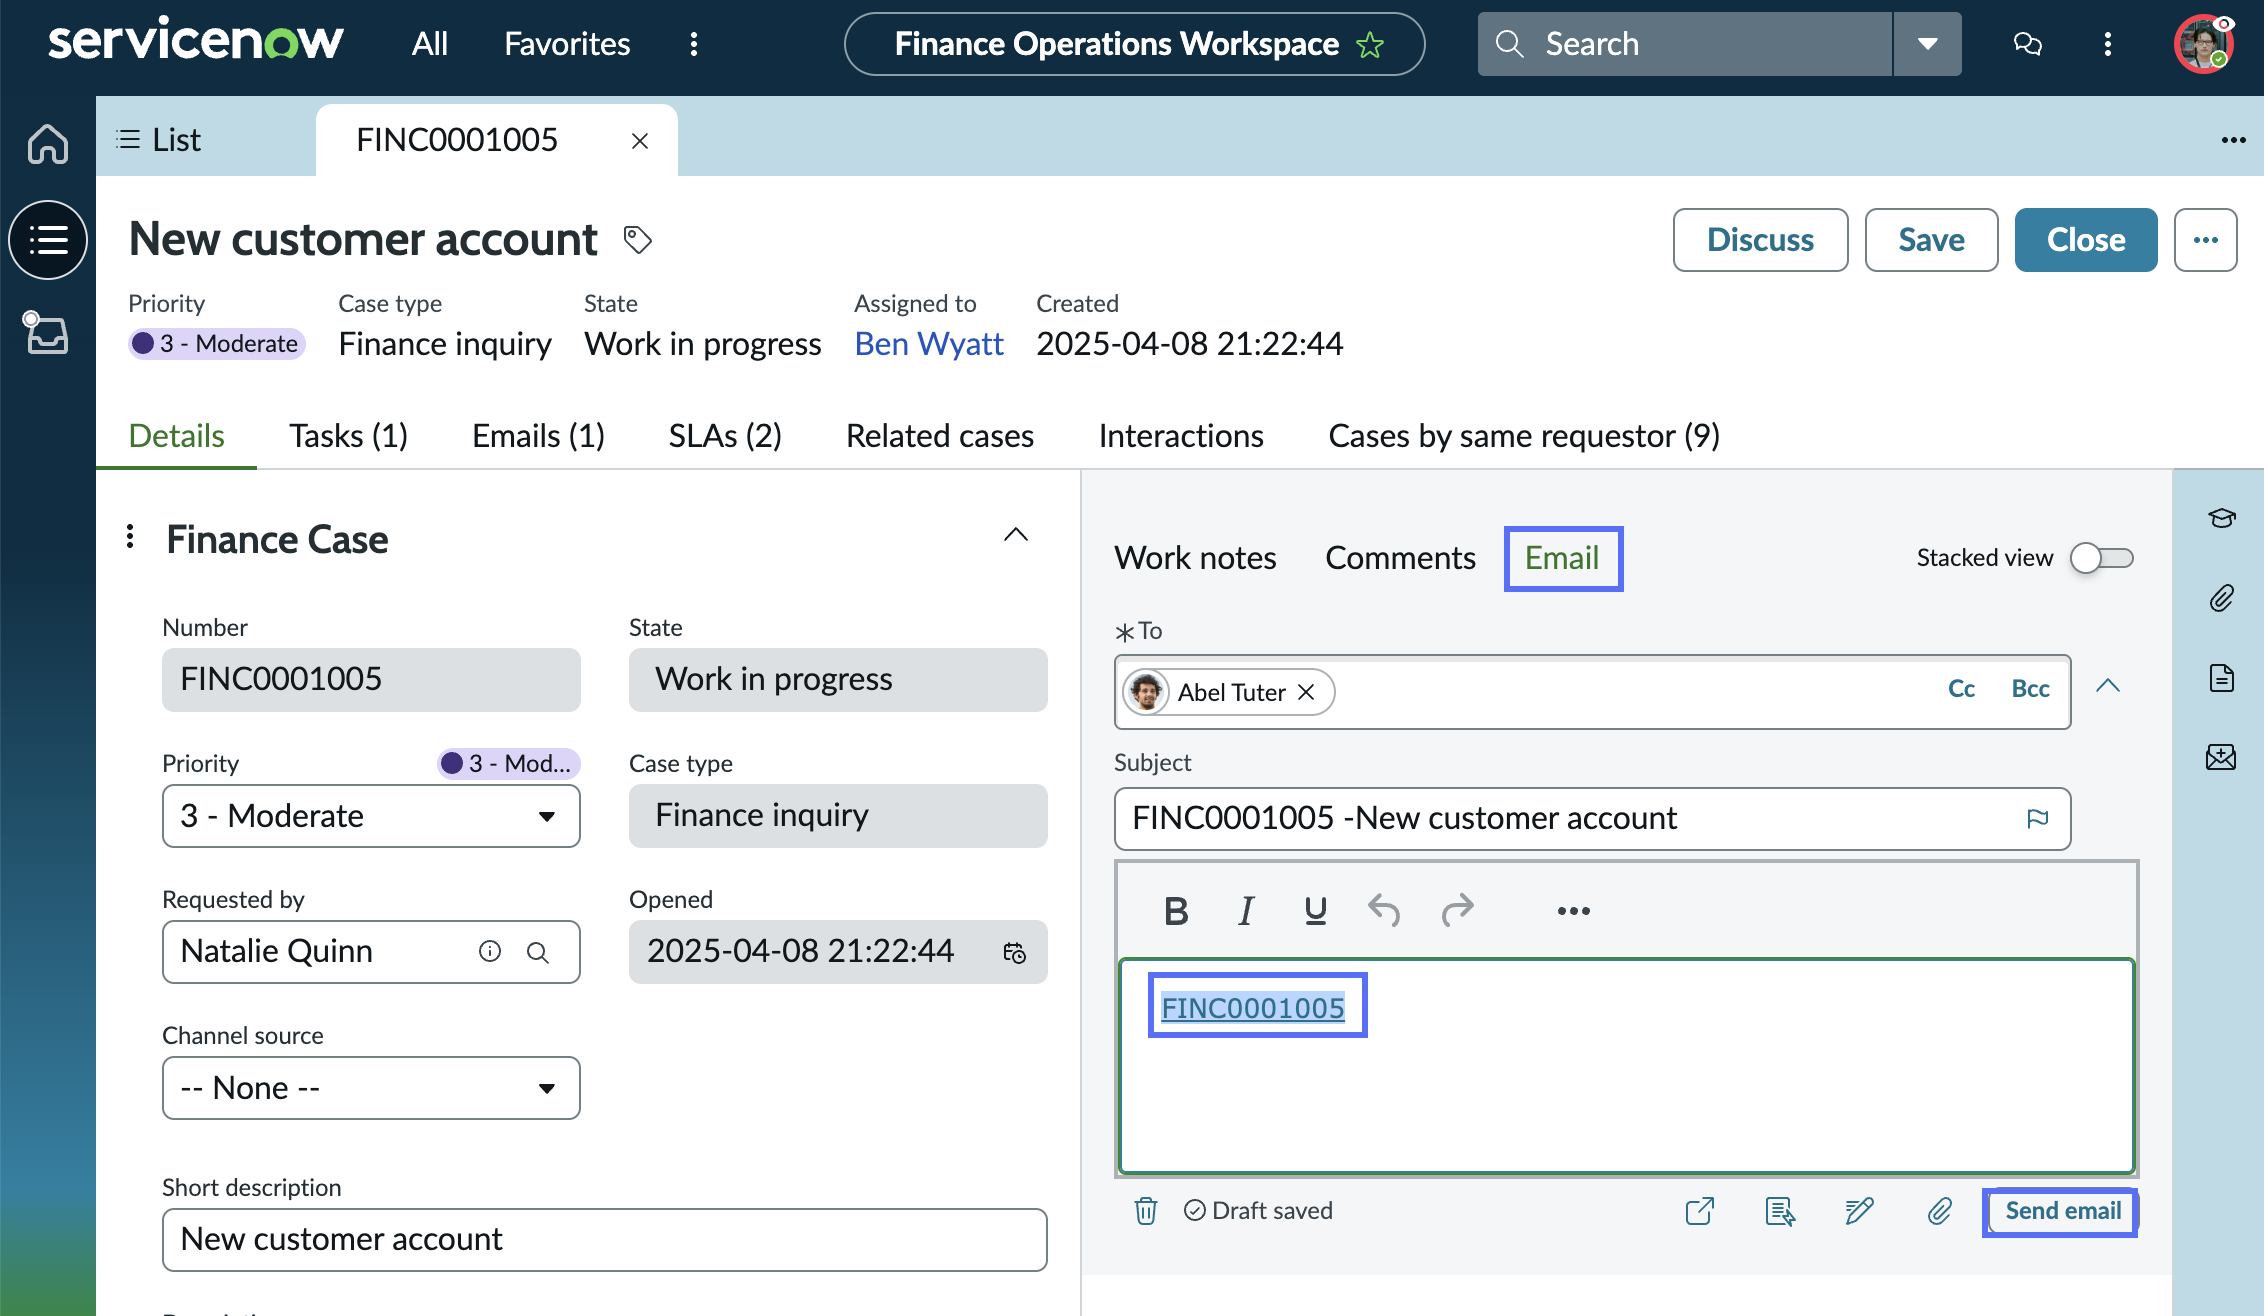Viewport: 2264px width, 1316px height.
Task: Switch to Work notes tab
Action: coord(1195,558)
